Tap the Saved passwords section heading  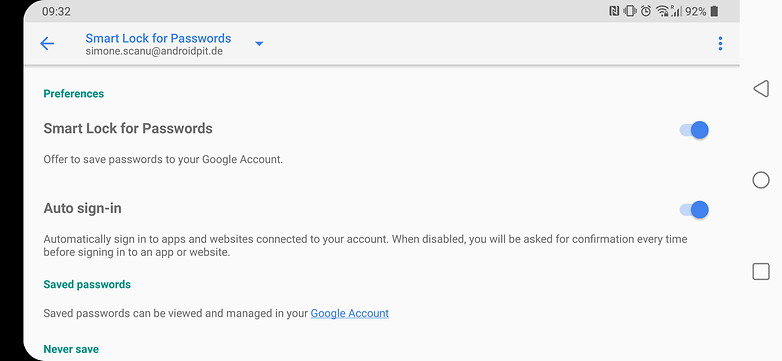click(87, 285)
